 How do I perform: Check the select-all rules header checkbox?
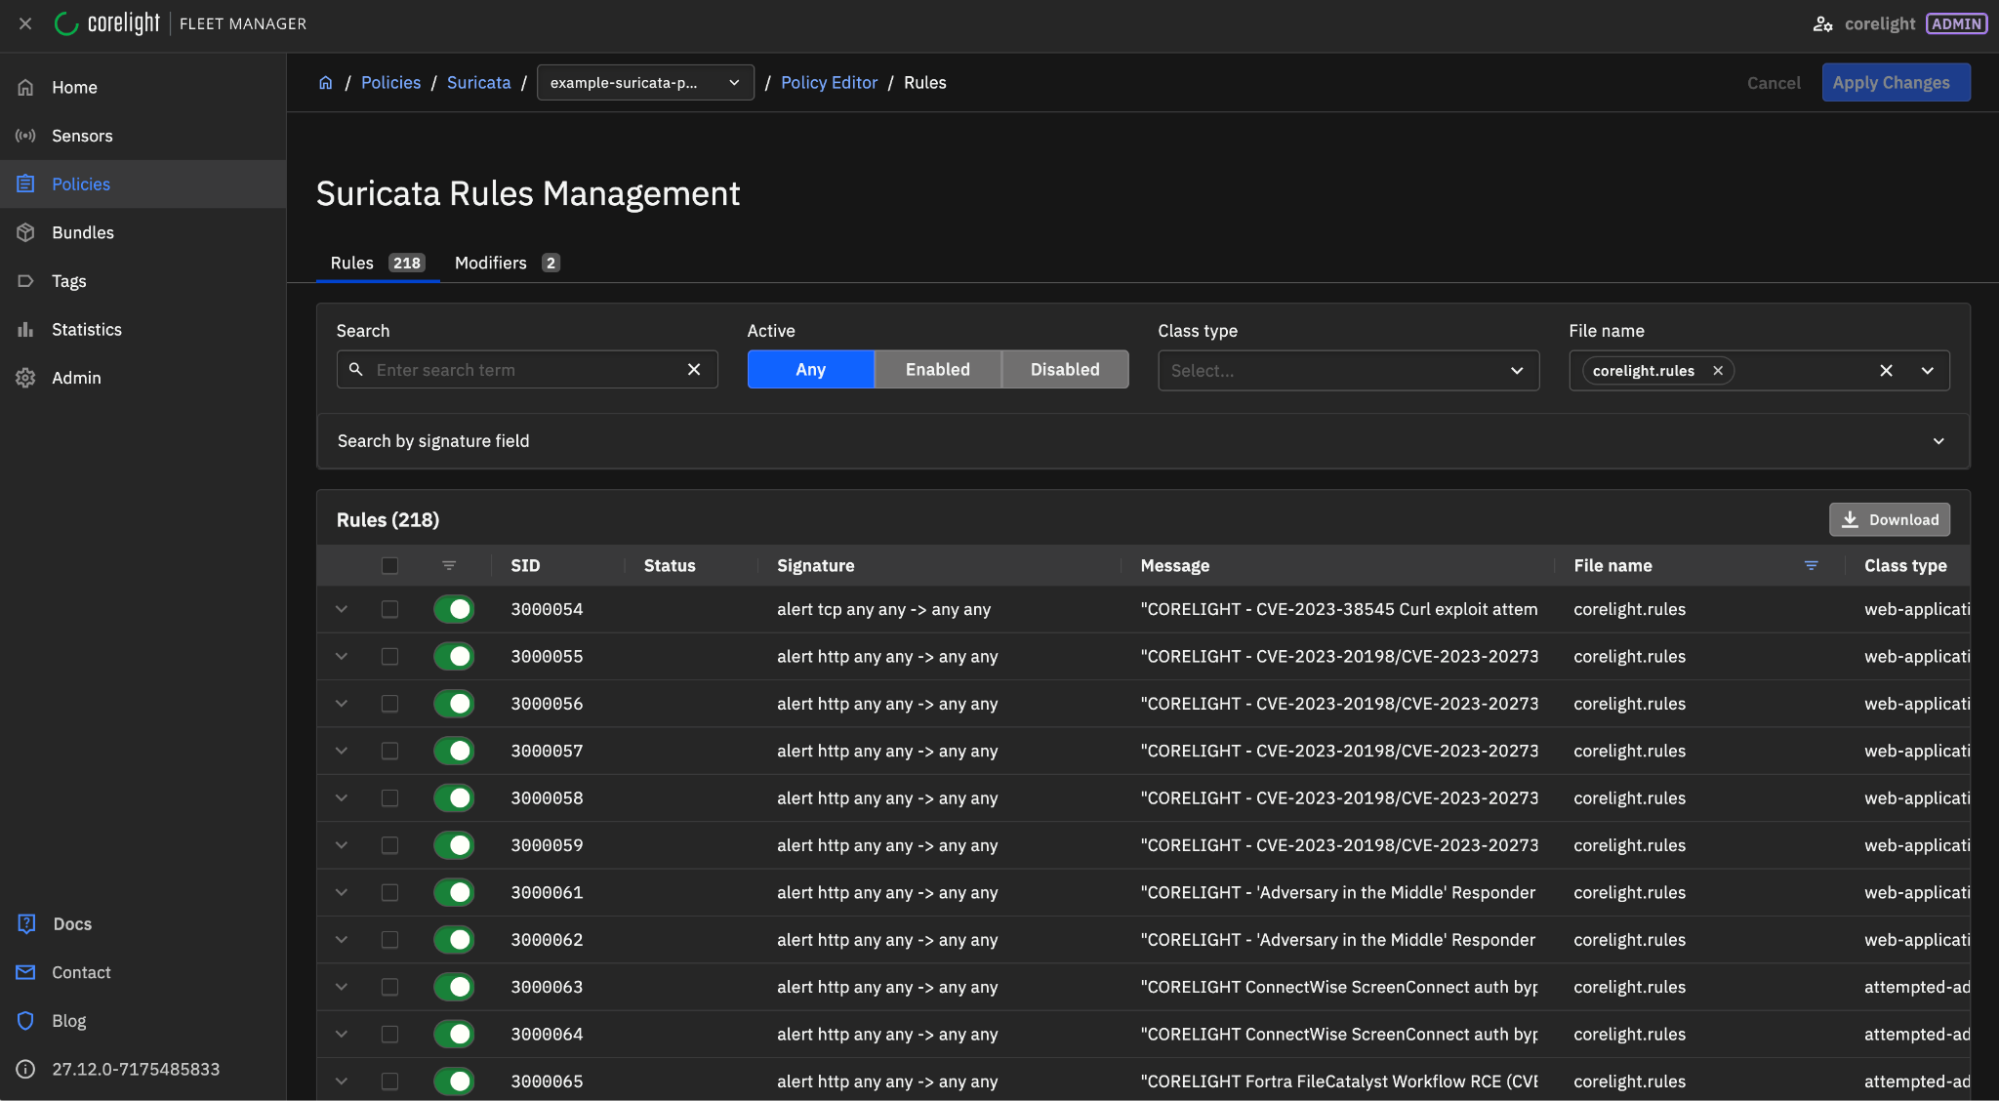(x=390, y=566)
